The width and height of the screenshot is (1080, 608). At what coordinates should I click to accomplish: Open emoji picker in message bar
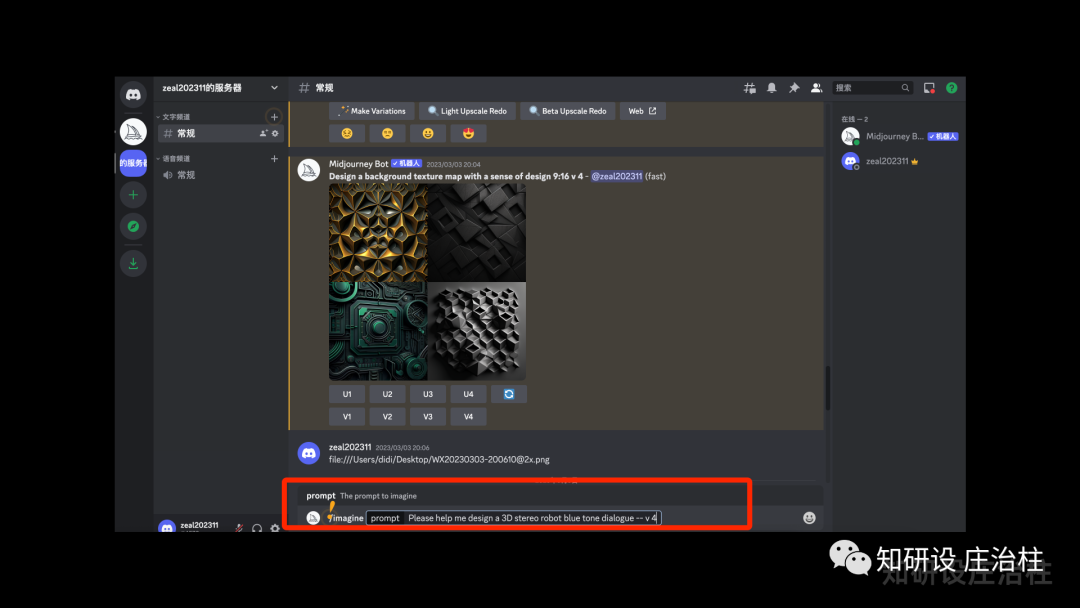[809, 518]
